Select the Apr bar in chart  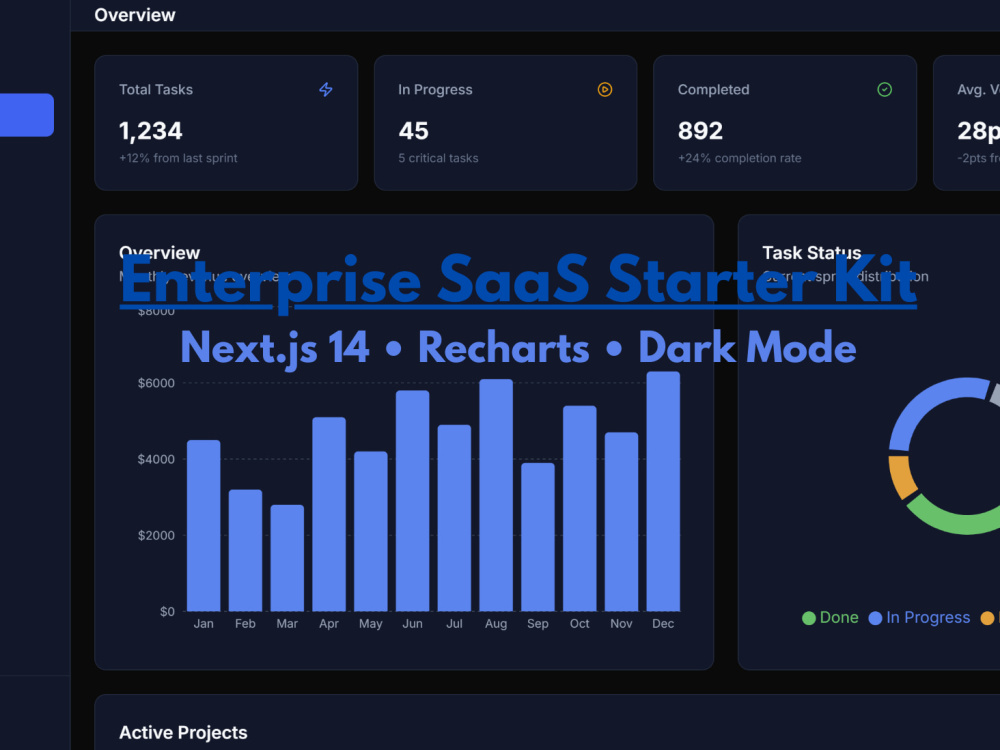pyautogui.click(x=329, y=514)
